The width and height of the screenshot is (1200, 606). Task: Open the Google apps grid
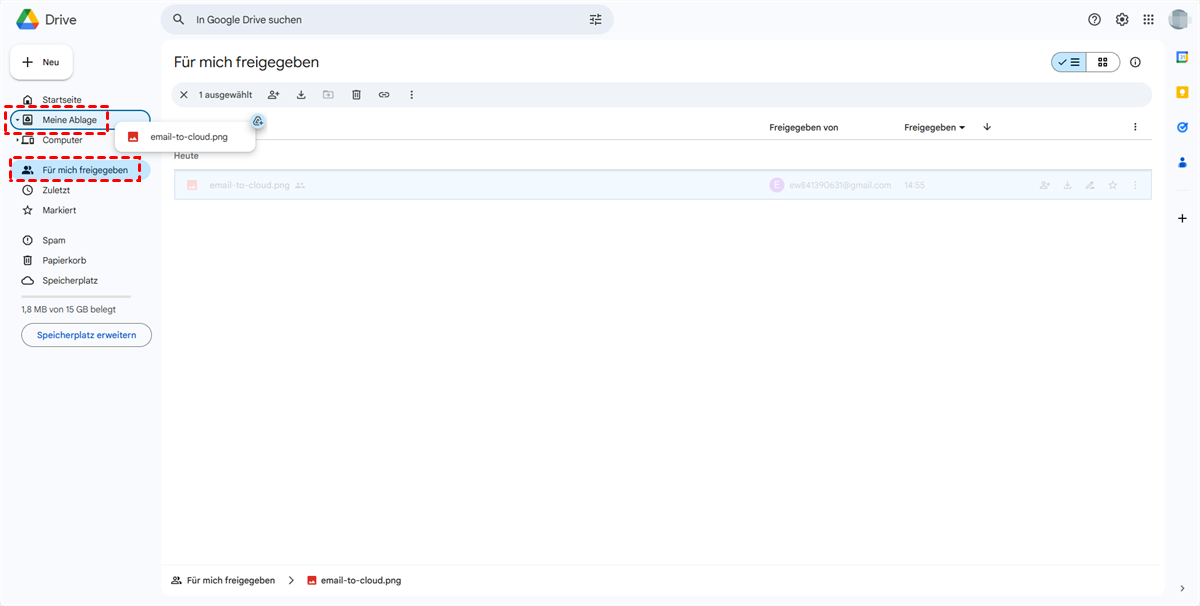click(1149, 20)
